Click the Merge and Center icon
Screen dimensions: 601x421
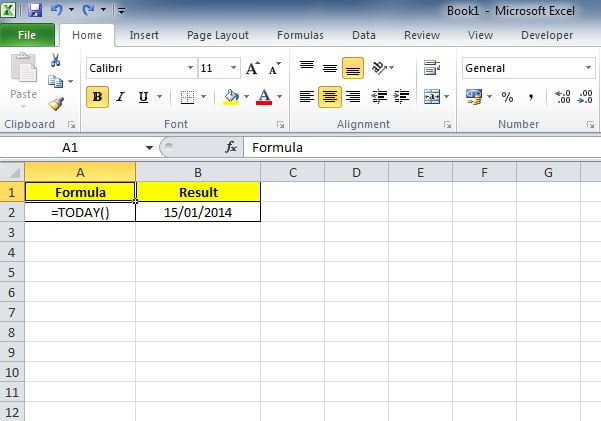pos(432,97)
